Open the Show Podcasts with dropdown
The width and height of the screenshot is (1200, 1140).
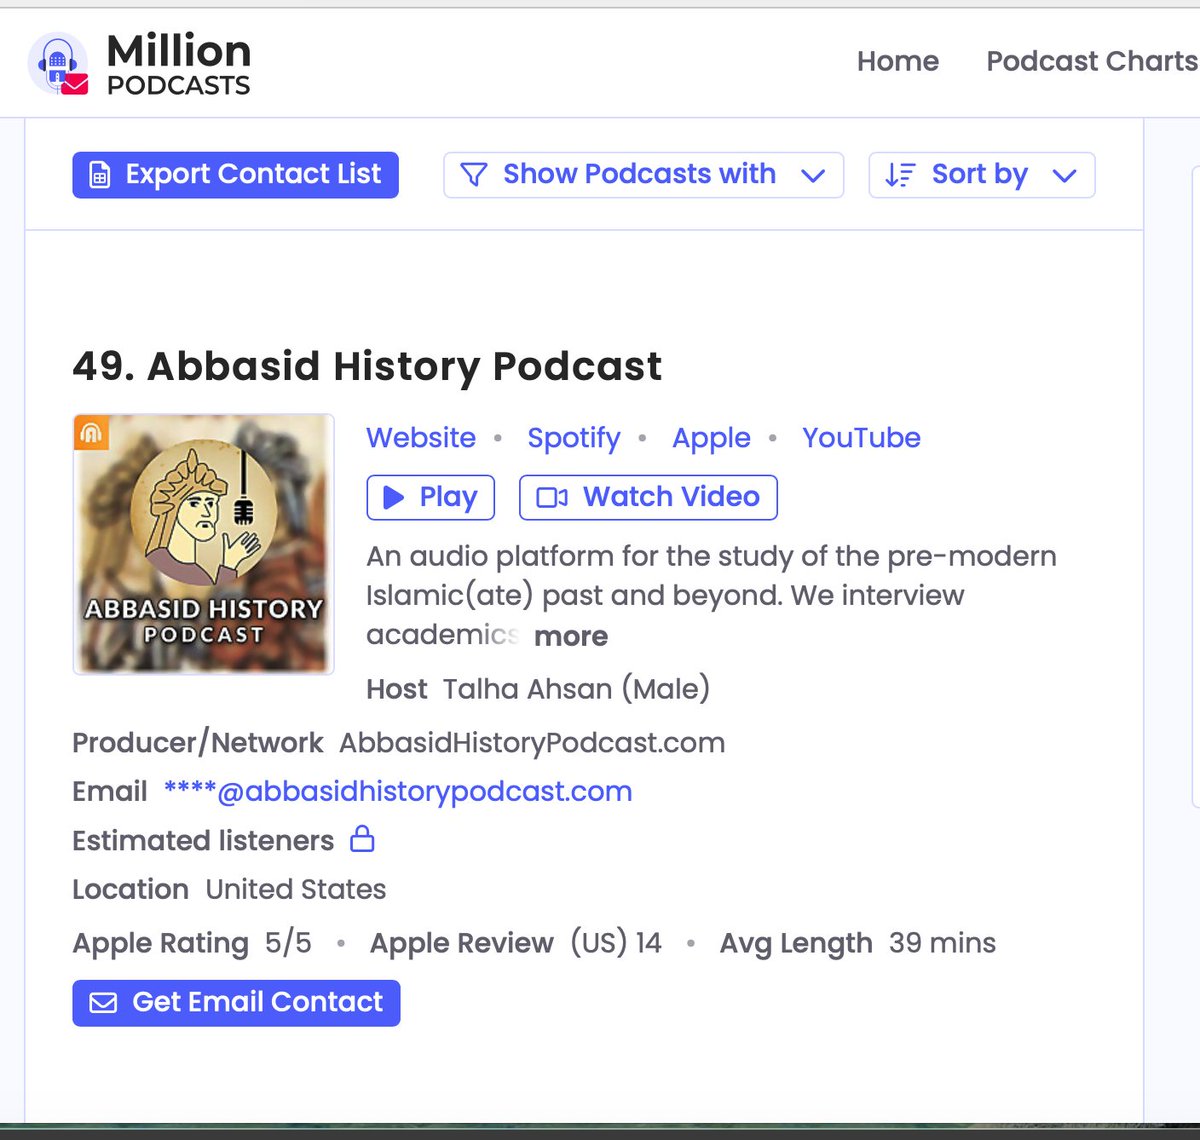643,174
